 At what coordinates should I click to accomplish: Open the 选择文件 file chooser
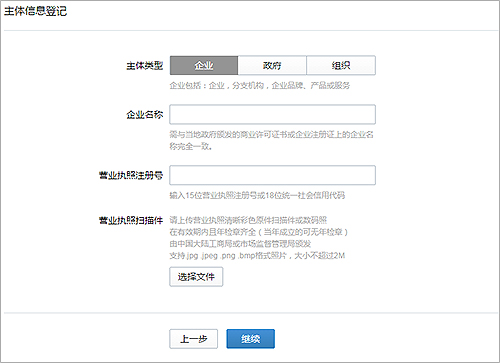click(196, 277)
